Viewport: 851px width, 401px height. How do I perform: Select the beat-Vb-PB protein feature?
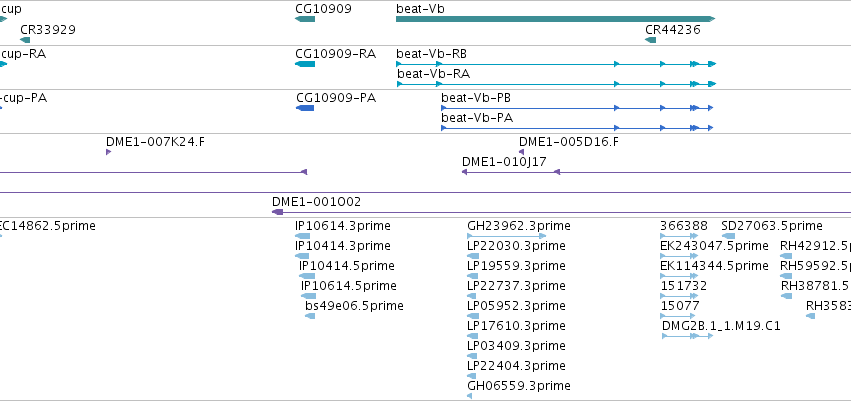click(577, 108)
